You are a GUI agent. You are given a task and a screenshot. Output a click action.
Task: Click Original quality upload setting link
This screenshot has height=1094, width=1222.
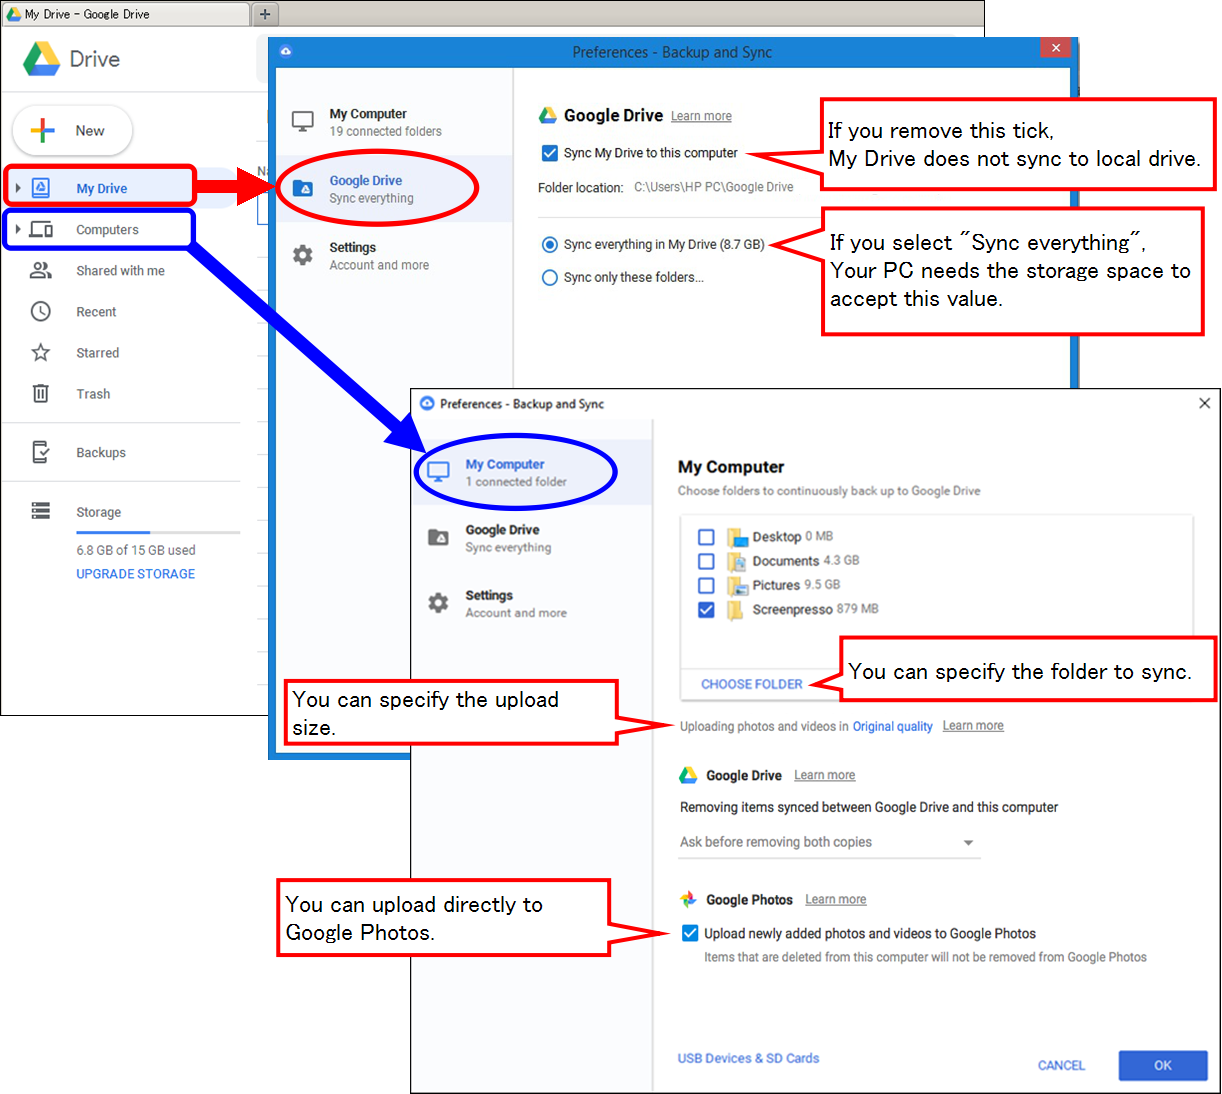(892, 727)
